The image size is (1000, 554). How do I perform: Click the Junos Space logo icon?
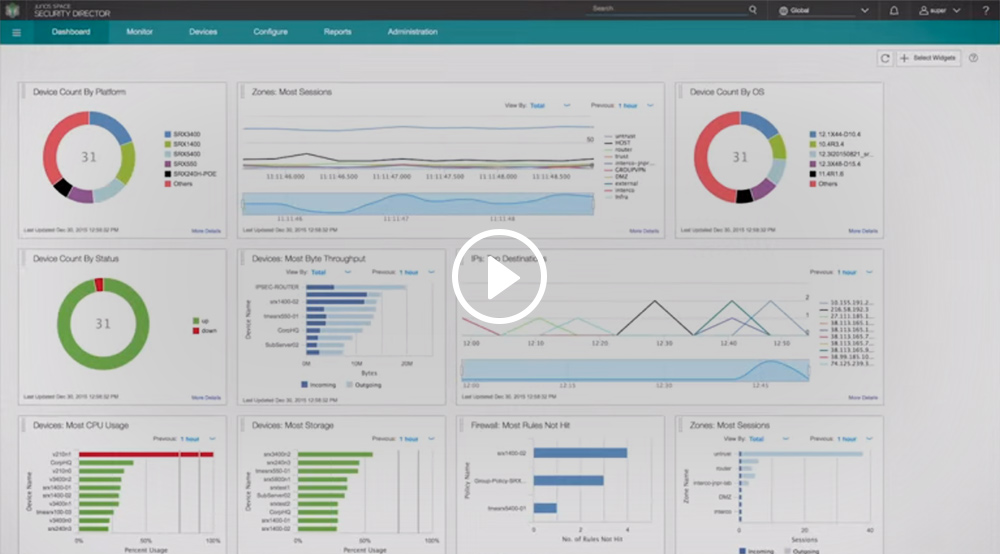12,10
